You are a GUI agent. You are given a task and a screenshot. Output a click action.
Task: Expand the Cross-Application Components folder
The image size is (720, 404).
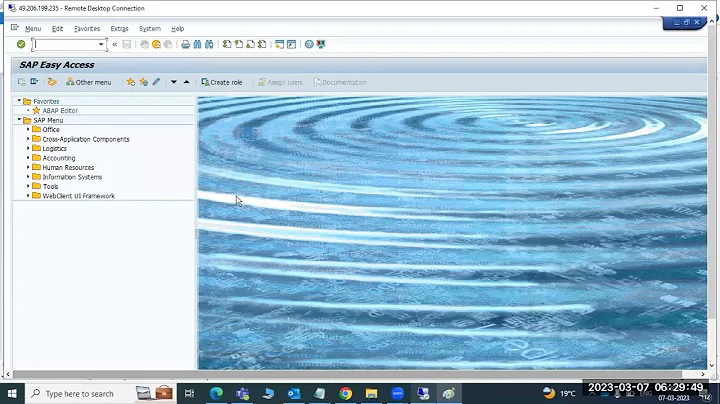pyautogui.click(x=28, y=139)
